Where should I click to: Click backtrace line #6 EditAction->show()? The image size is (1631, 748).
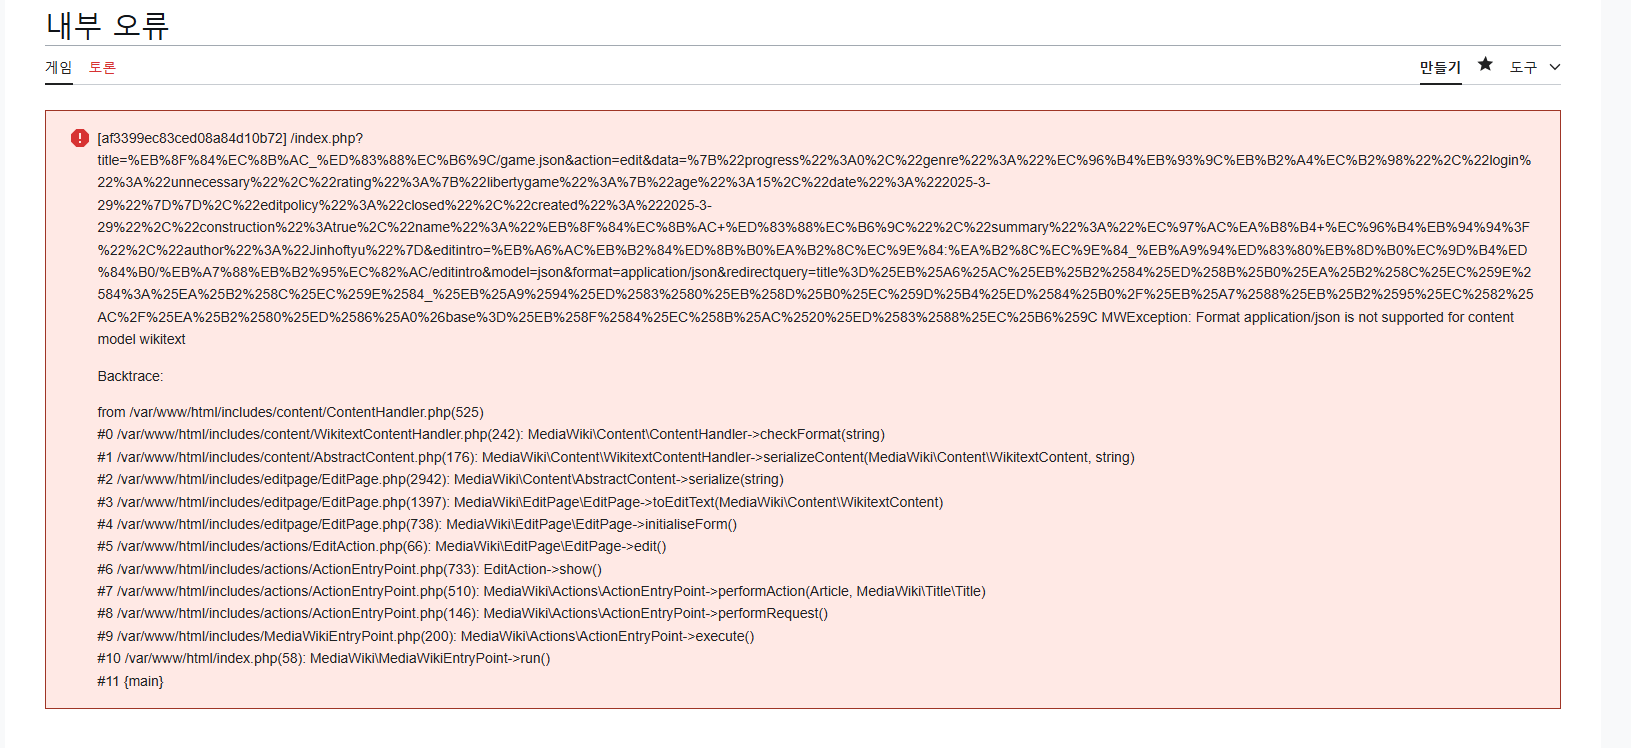(349, 569)
